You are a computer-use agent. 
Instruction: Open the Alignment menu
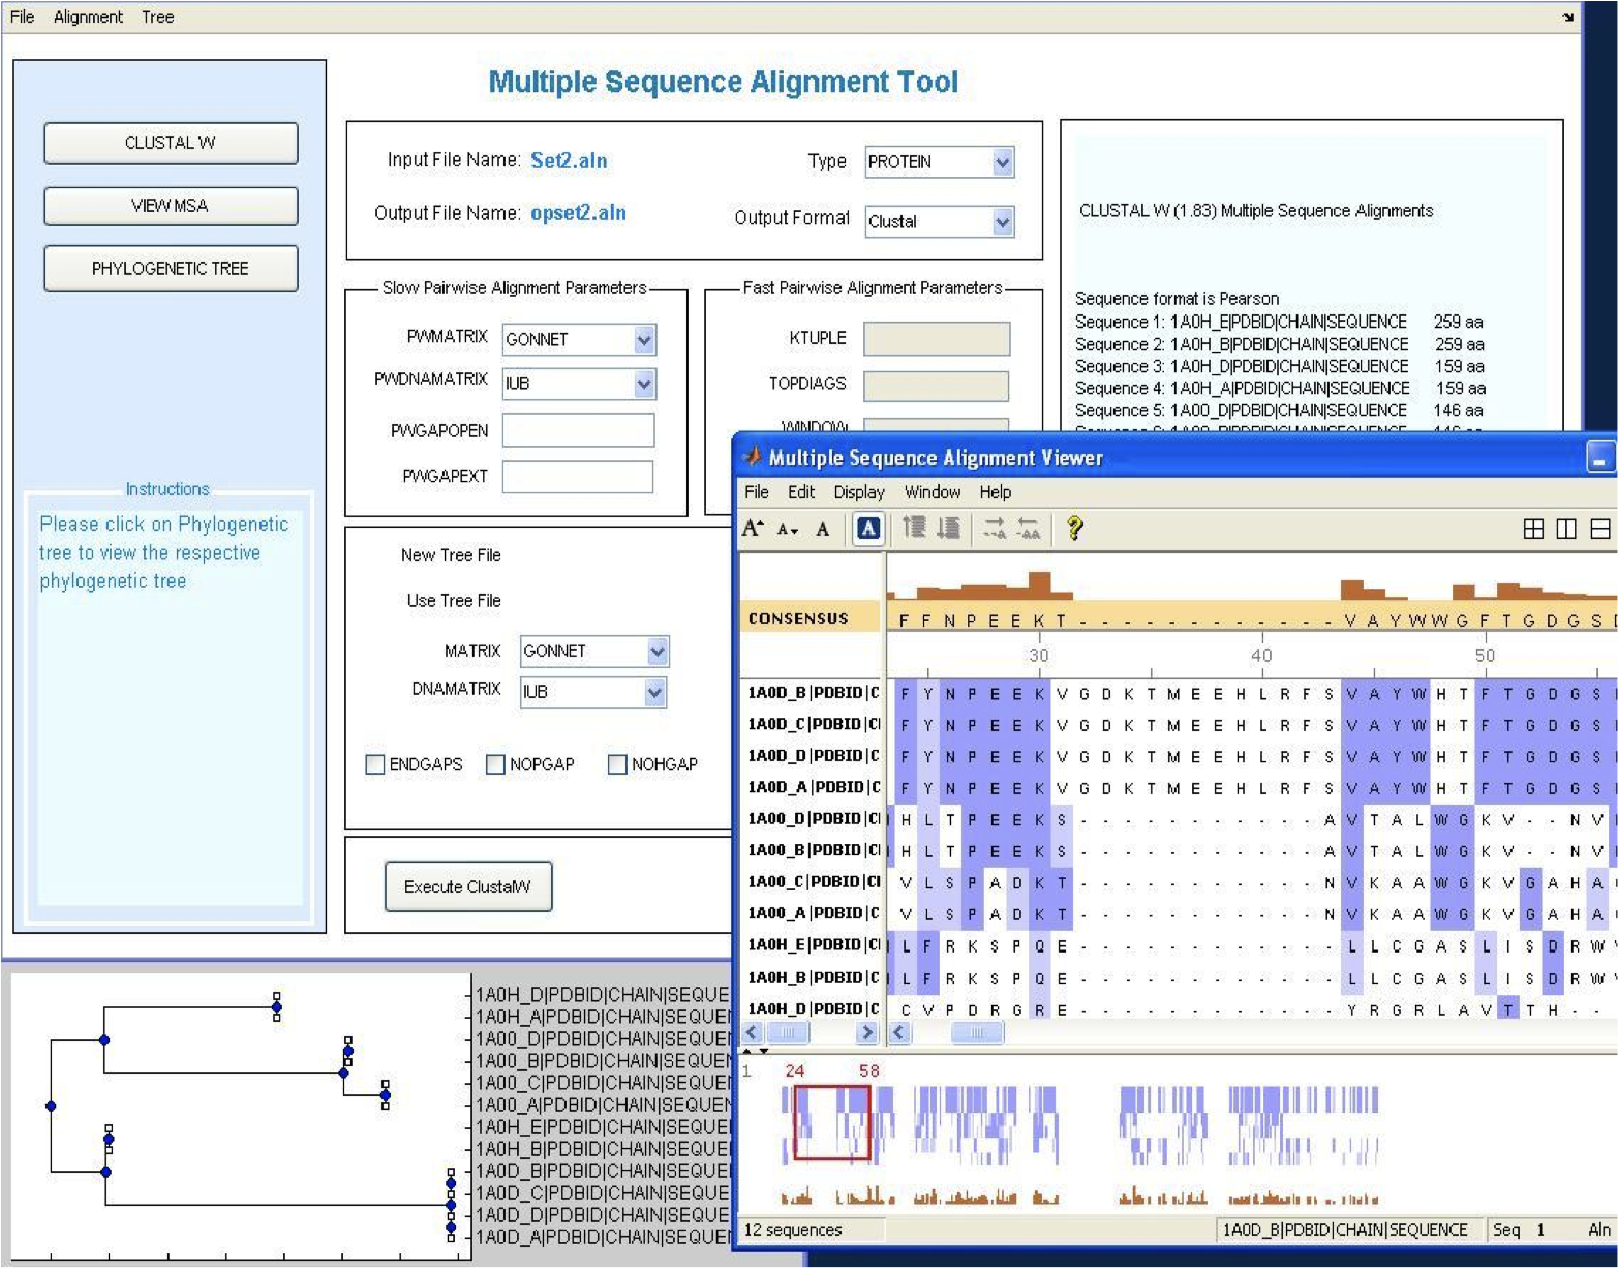pyautogui.click(x=88, y=17)
